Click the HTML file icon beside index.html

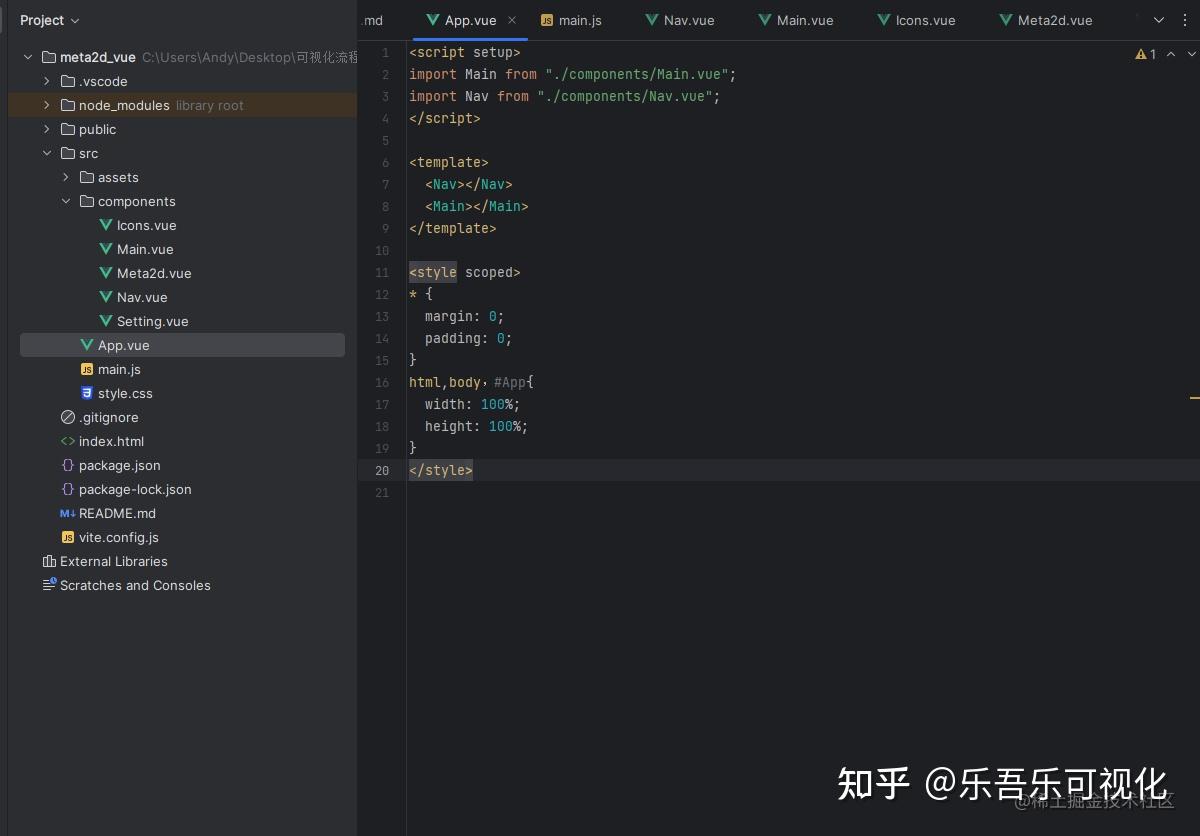[66, 441]
